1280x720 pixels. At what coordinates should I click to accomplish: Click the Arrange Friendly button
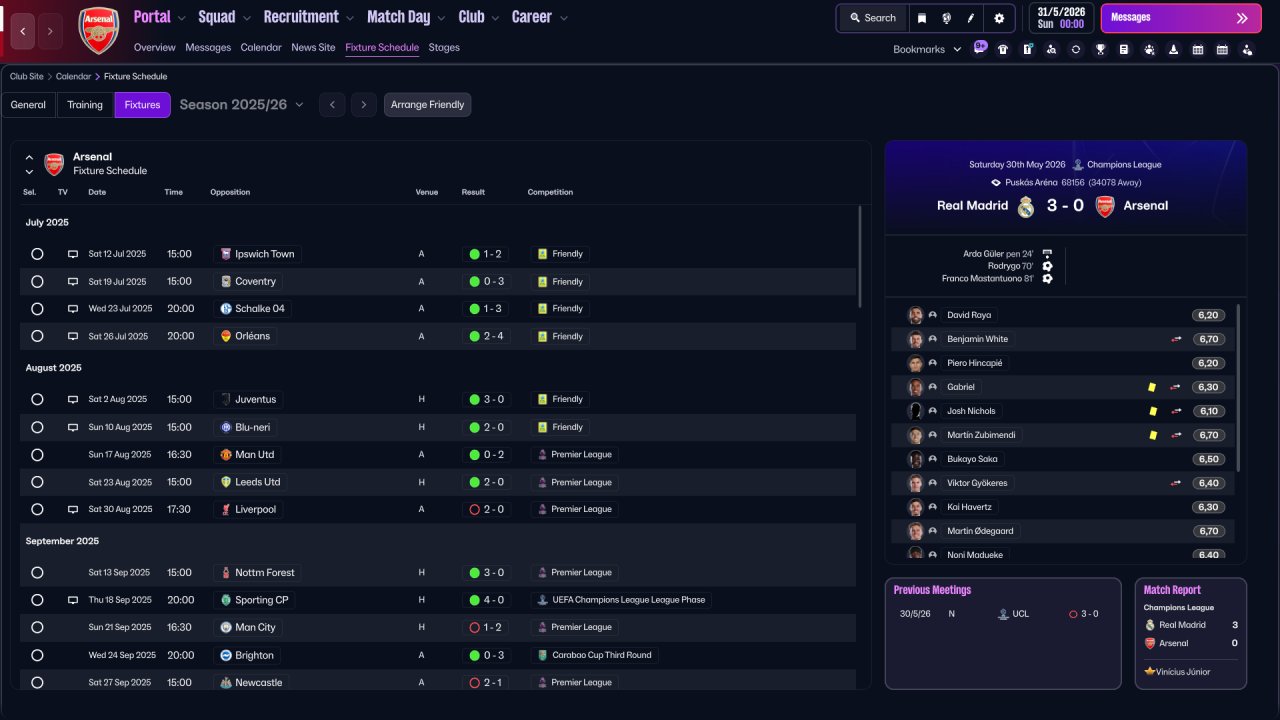pyautogui.click(x=427, y=105)
